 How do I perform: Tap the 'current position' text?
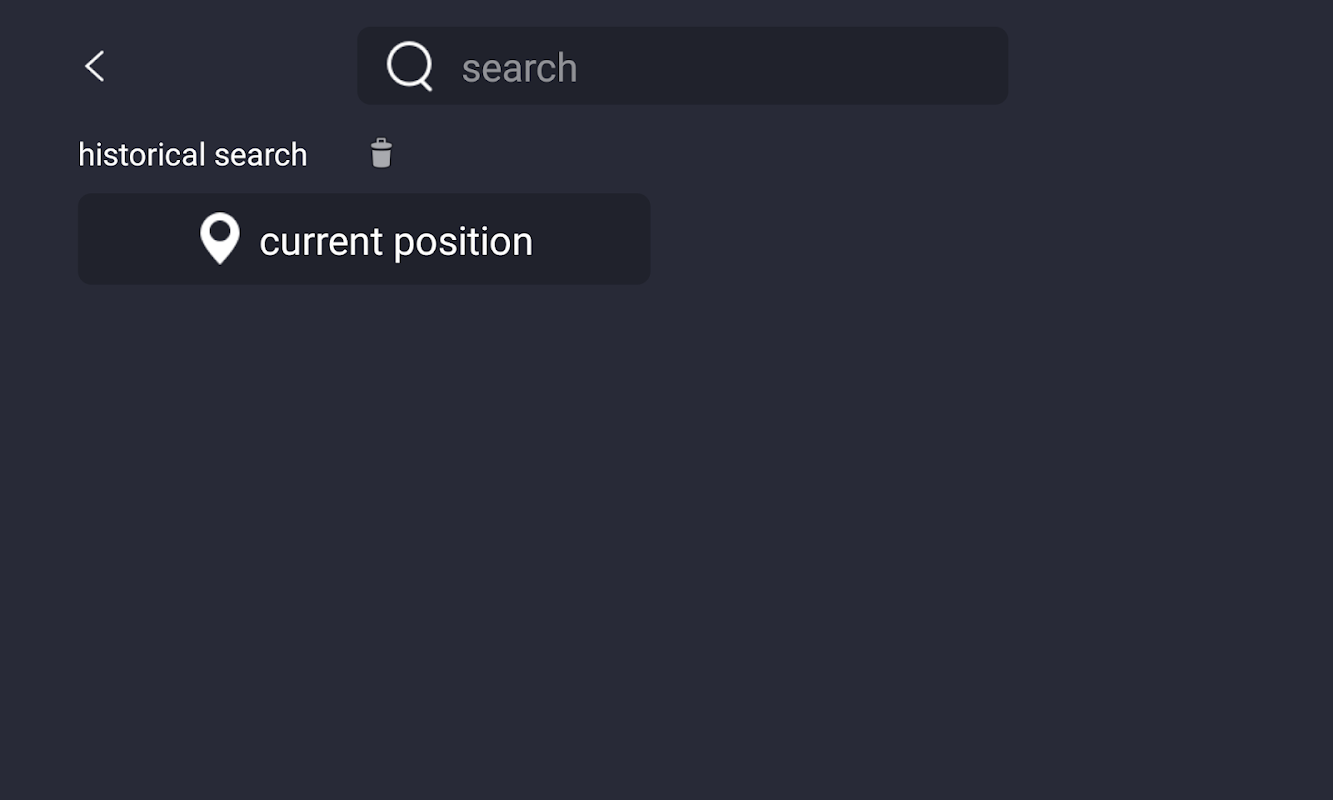tap(396, 241)
